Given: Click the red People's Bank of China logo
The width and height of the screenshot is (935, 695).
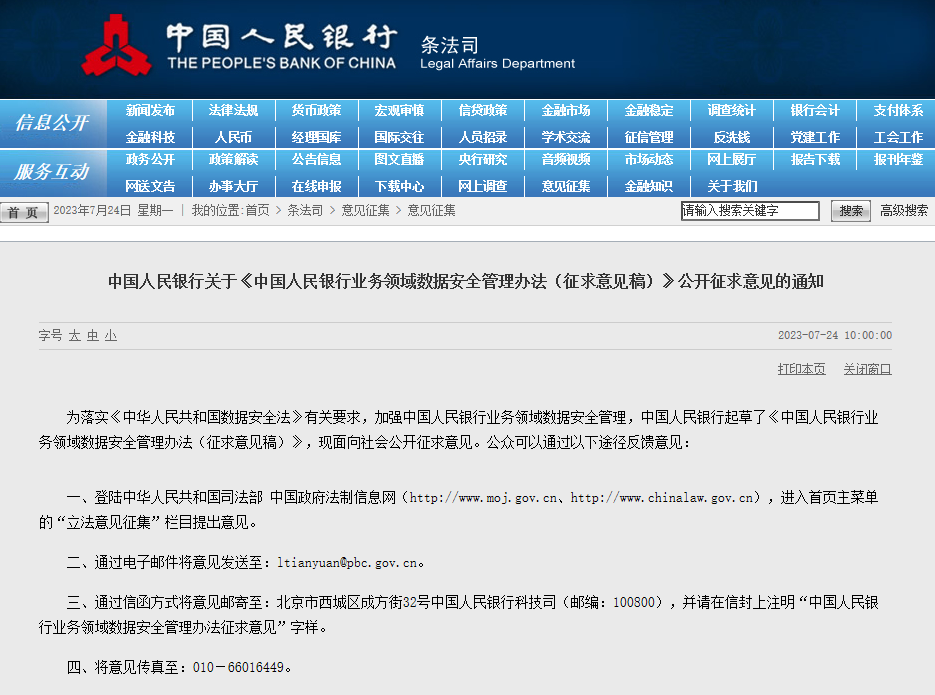Looking at the screenshot, I should [x=116, y=45].
